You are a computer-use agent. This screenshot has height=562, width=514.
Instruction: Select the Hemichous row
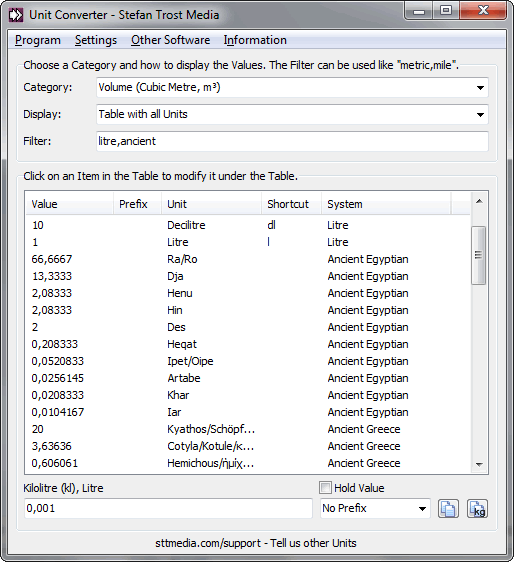pyautogui.click(x=248, y=463)
